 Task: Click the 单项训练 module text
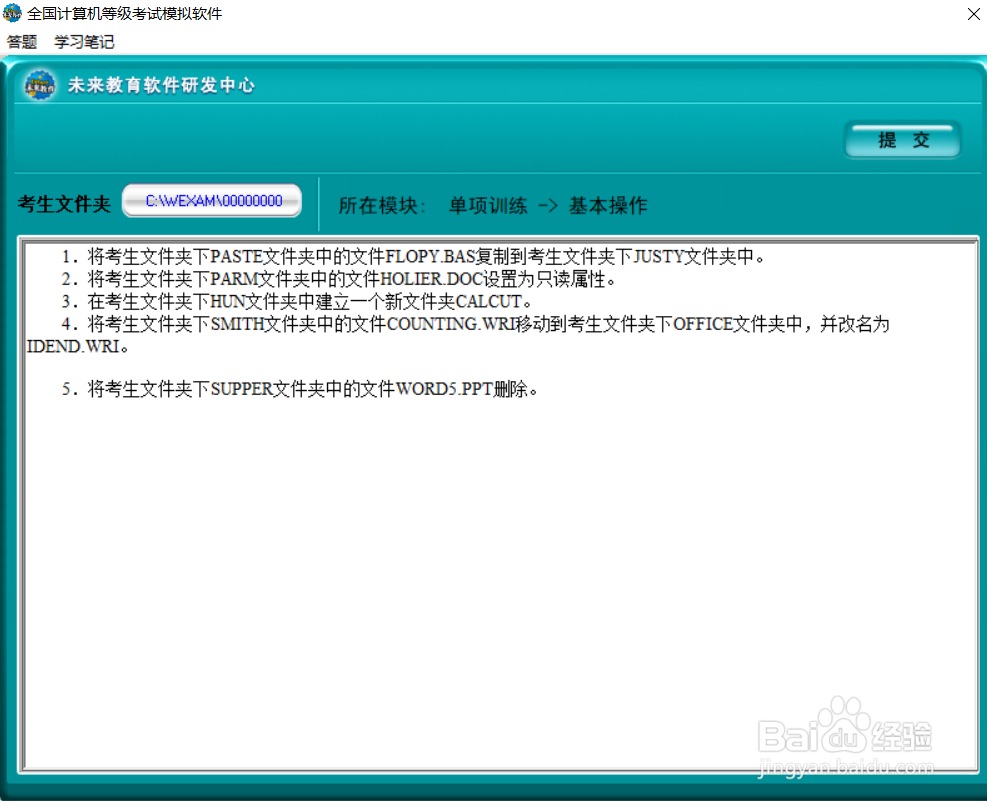pos(488,206)
